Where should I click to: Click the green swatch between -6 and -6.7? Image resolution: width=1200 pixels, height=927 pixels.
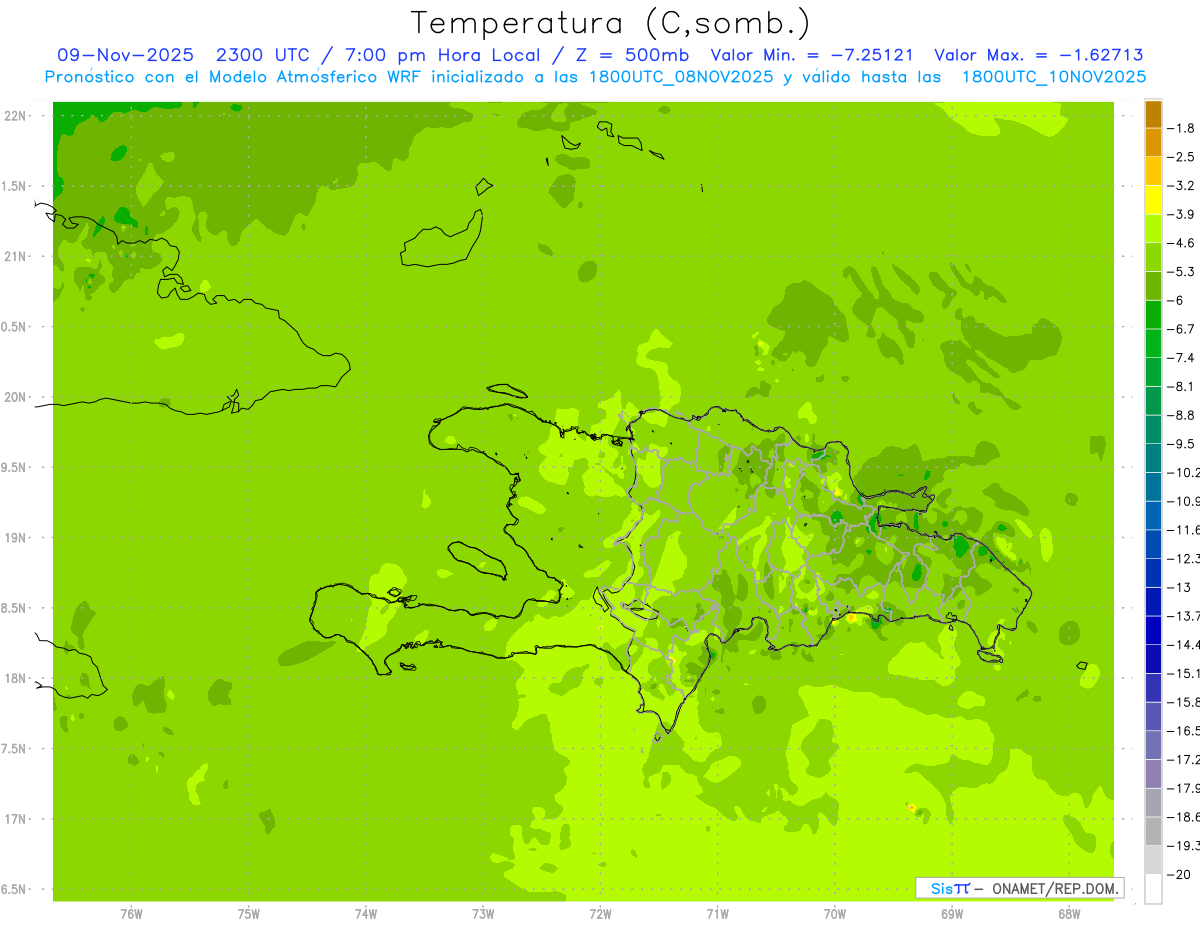click(x=1153, y=315)
